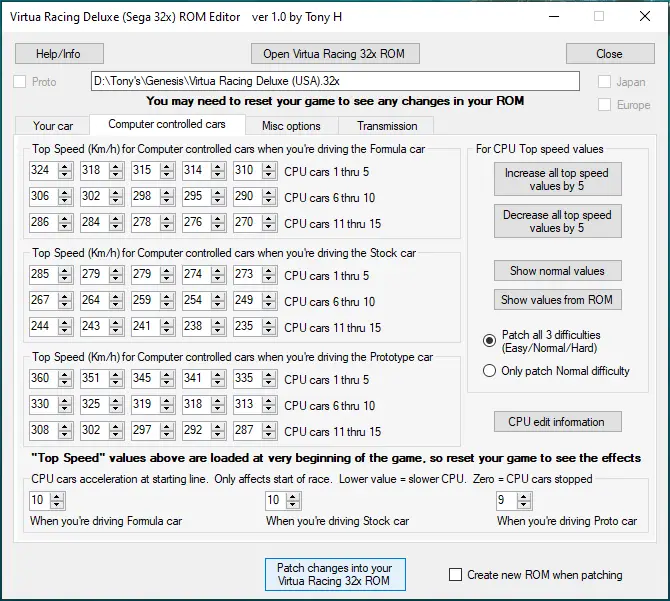670x601 pixels.
Task: Click the spinner arrows on the 308 field
Action: point(65,431)
